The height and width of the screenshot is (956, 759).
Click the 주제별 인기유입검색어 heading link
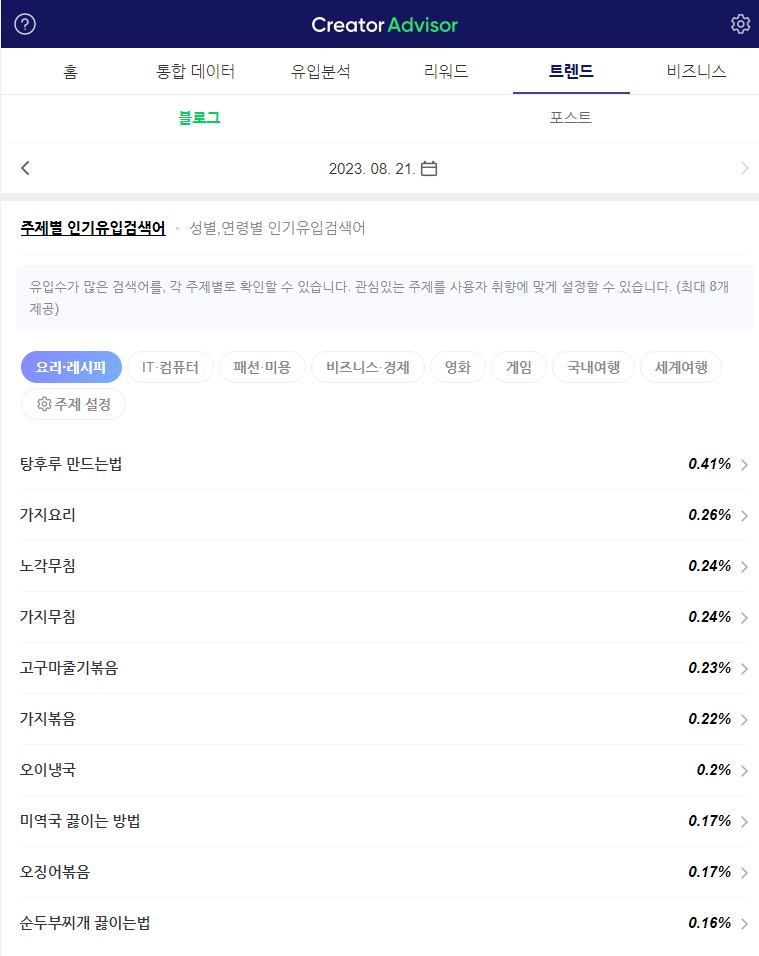pos(89,227)
